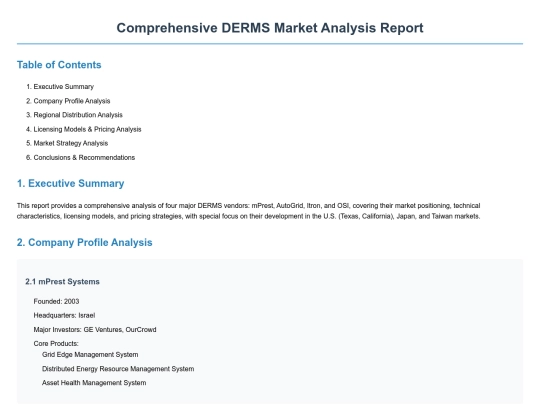Screen dimensions: 540x405
Task: Click the 'Table of Contents' heading
Action: [x=59, y=65]
